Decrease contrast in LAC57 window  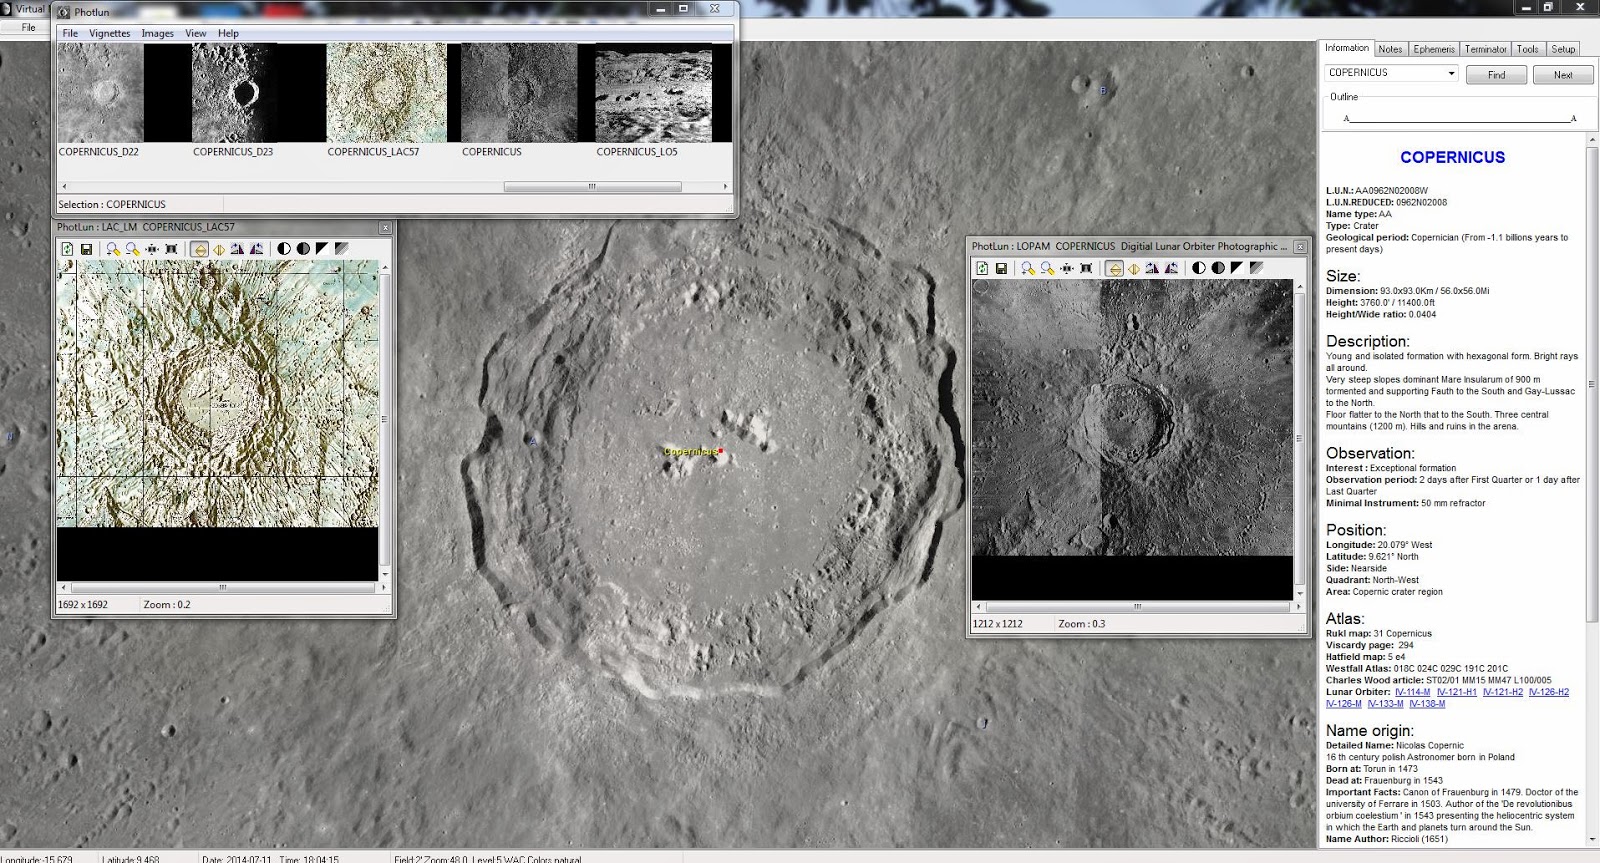[x=303, y=249]
